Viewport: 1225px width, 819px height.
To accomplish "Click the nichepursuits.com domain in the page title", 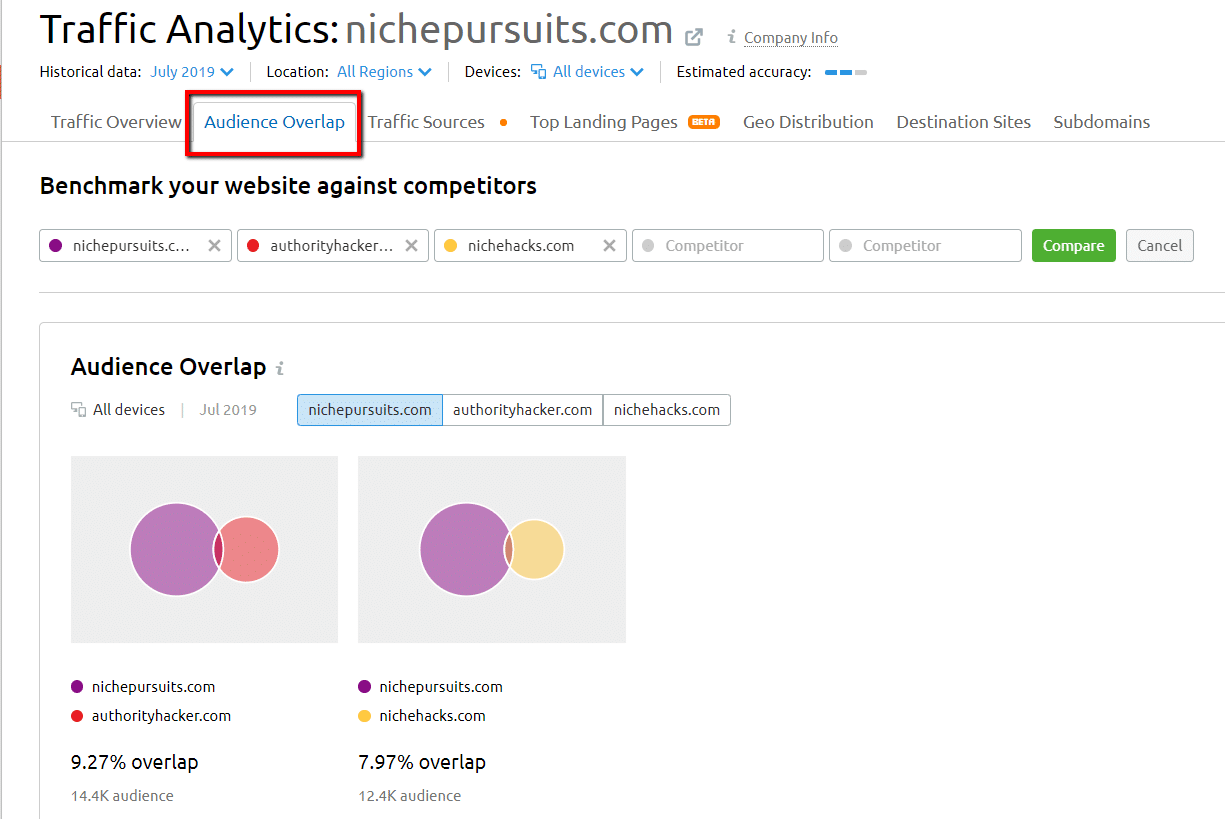I will click(509, 30).
